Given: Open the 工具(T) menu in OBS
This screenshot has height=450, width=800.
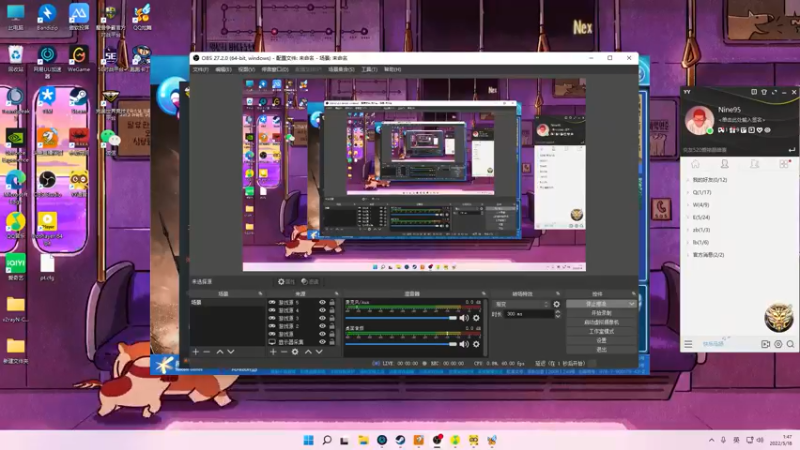Looking at the screenshot, I should coord(369,69).
